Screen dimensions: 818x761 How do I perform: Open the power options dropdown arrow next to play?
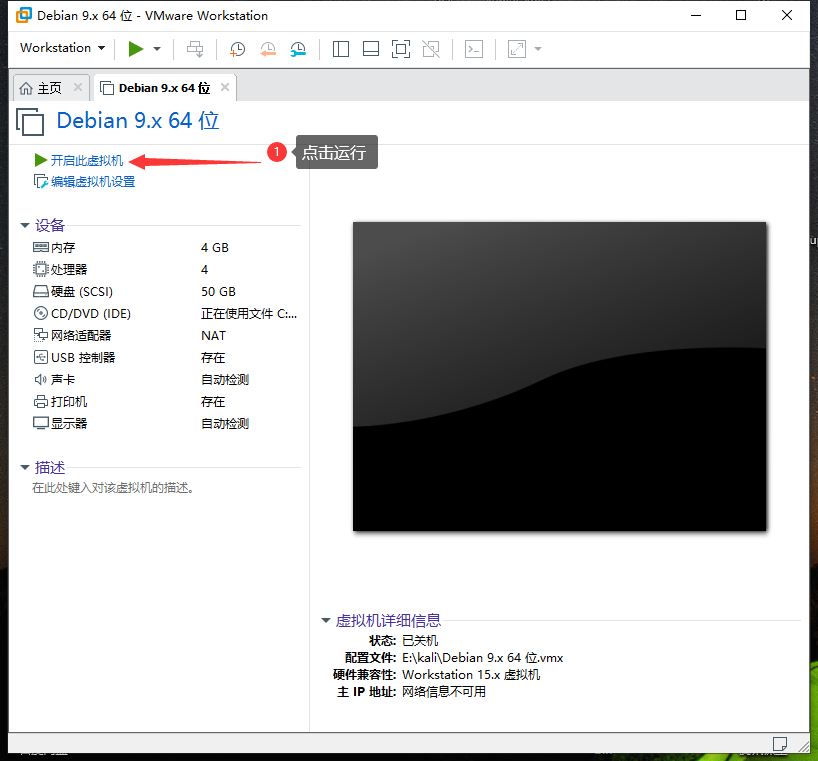click(157, 49)
